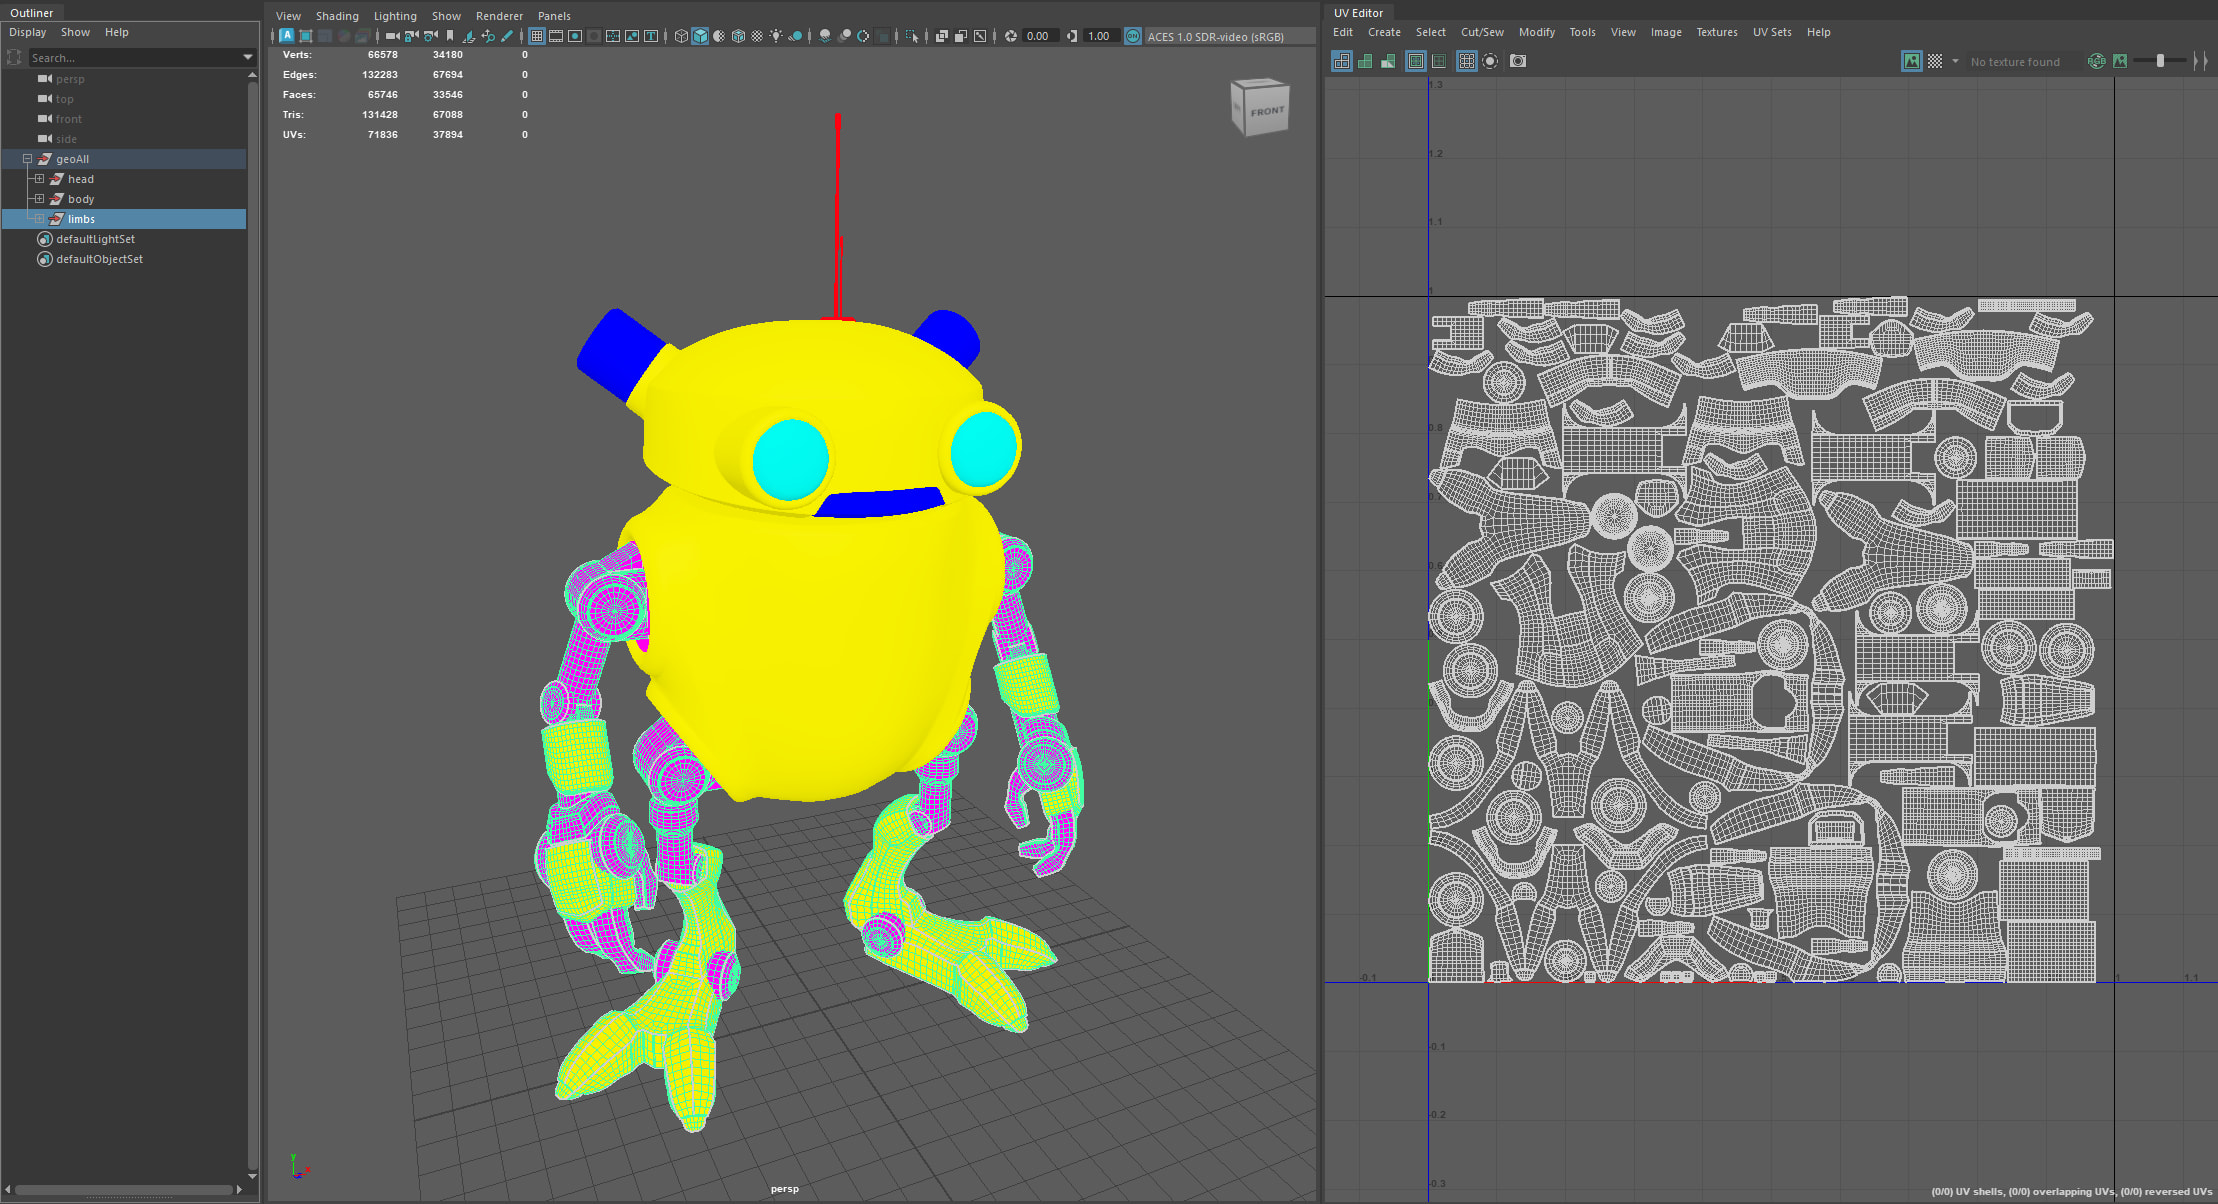Open the Cut/Sew menu in UV Editor
This screenshot has height=1204, width=2218.
[x=1481, y=32]
